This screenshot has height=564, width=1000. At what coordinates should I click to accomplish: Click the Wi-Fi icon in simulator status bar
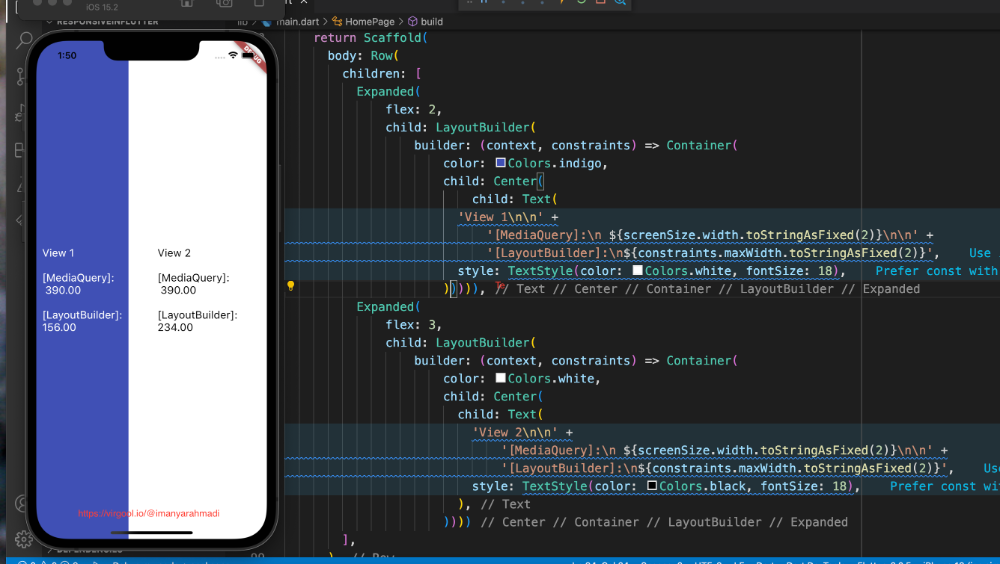pyautogui.click(x=233, y=56)
